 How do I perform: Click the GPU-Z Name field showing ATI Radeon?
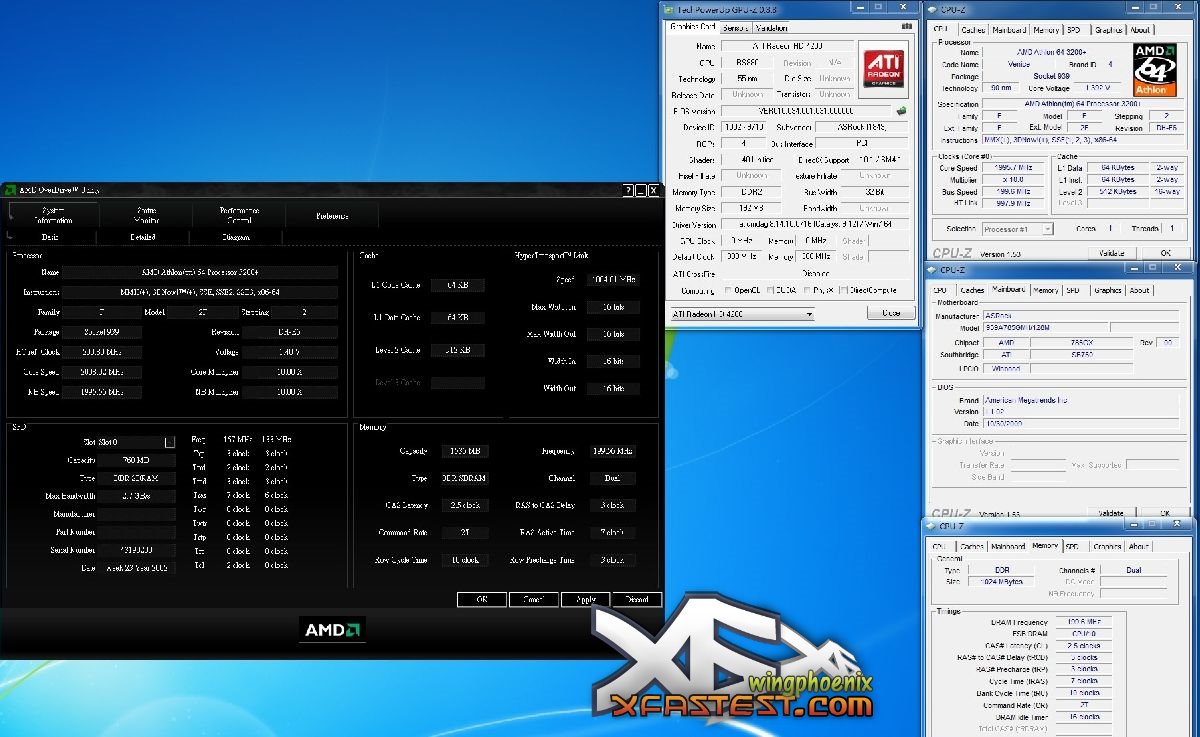pos(787,46)
